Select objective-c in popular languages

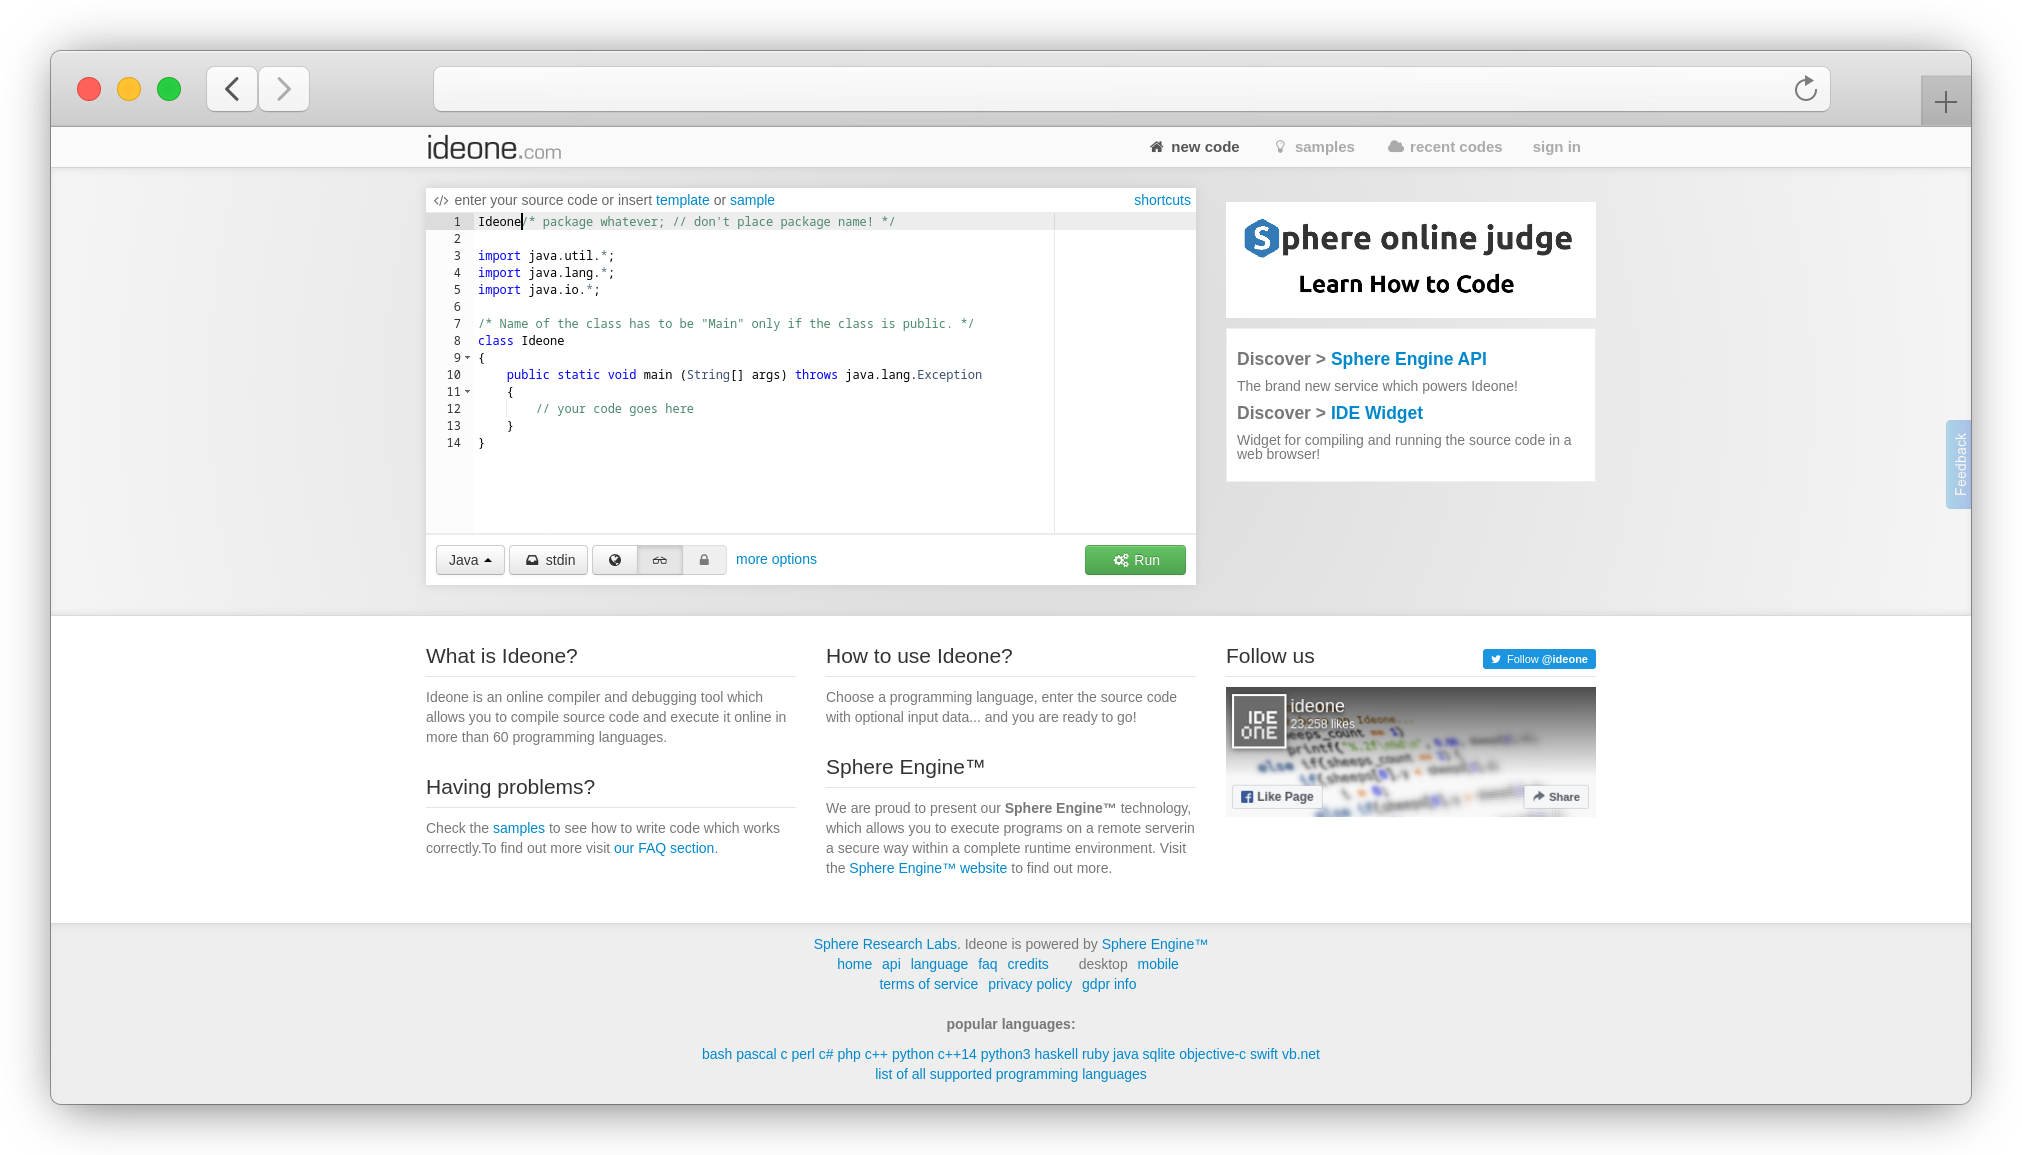tap(1212, 1054)
